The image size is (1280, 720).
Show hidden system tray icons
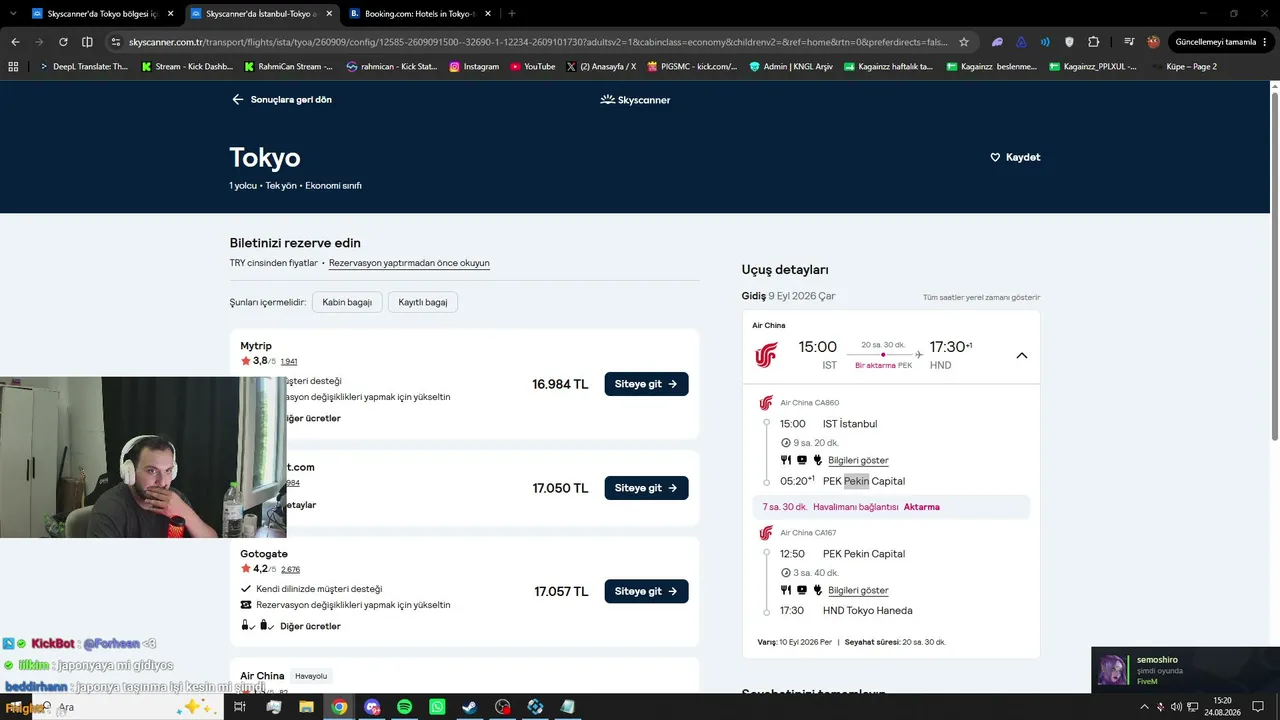1144,707
